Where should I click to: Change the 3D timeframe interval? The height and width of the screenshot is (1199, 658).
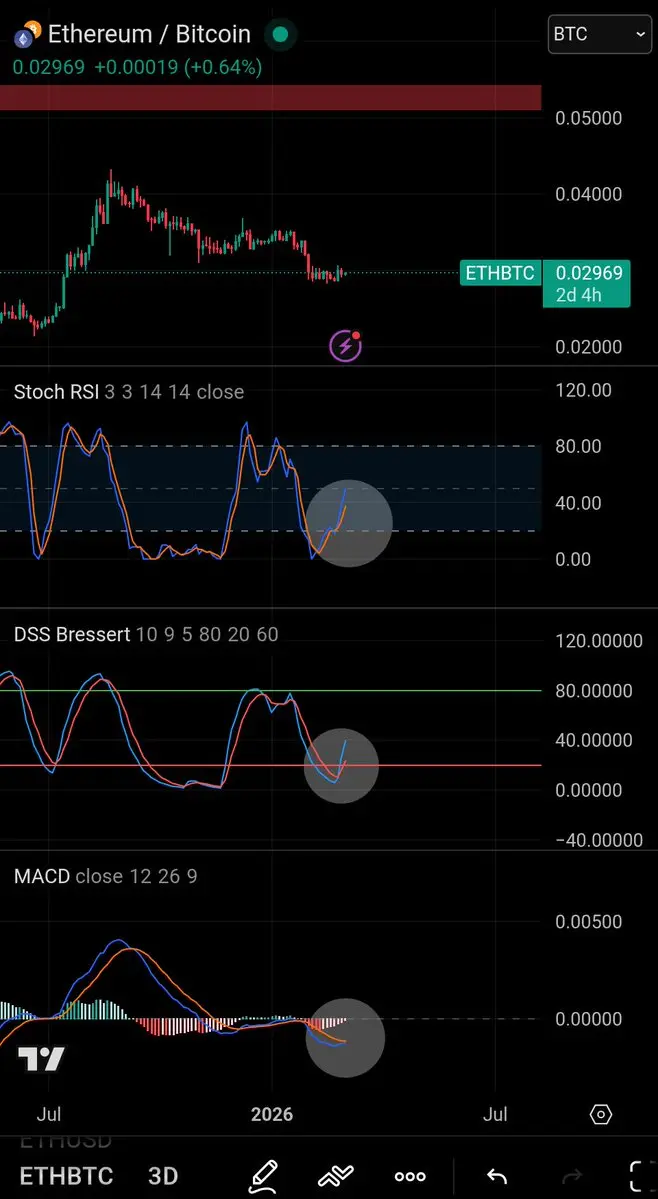point(163,1175)
